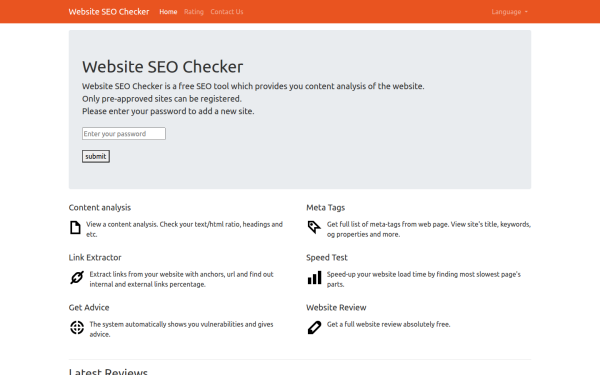Image resolution: width=600 pixels, height=375 pixels.
Task: Click the Link Extractor chain icon
Action: (77, 277)
